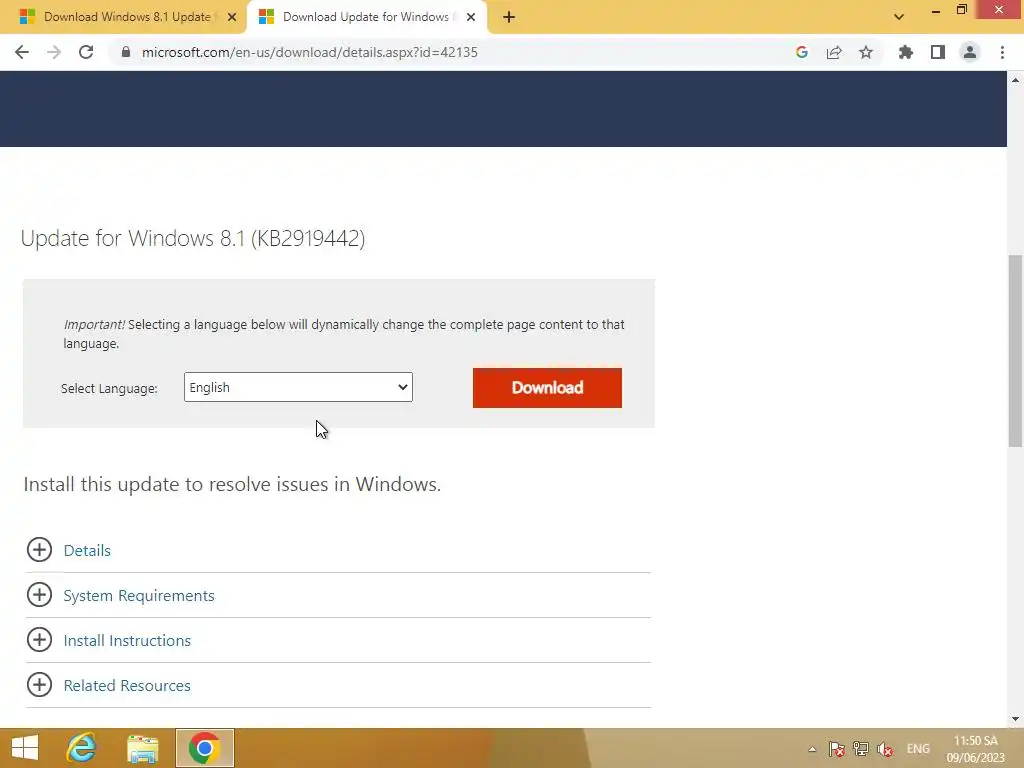
Task: Open the Extensions puzzle icon
Action: [x=906, y=52]
